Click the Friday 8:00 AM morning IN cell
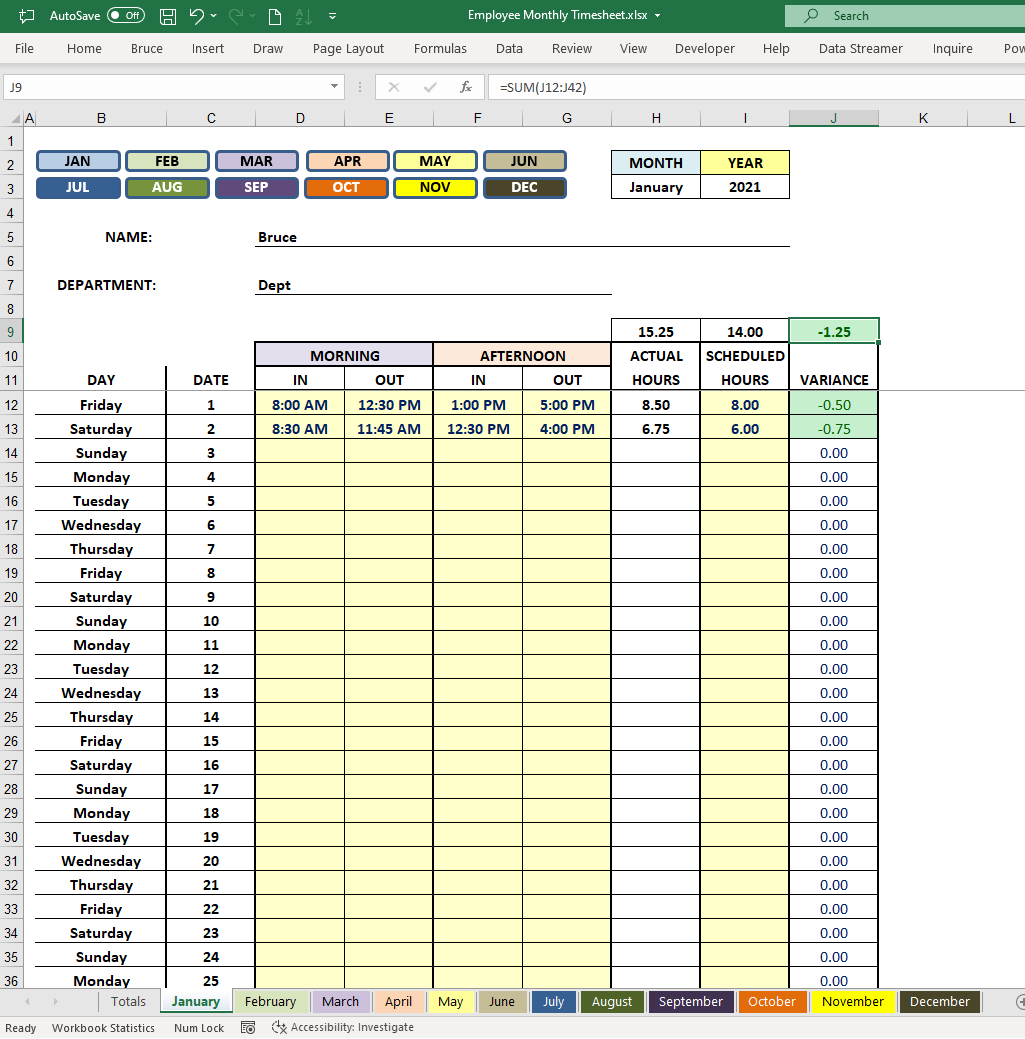This screenshot has height=1039, width=1025. tap(299, 404)
